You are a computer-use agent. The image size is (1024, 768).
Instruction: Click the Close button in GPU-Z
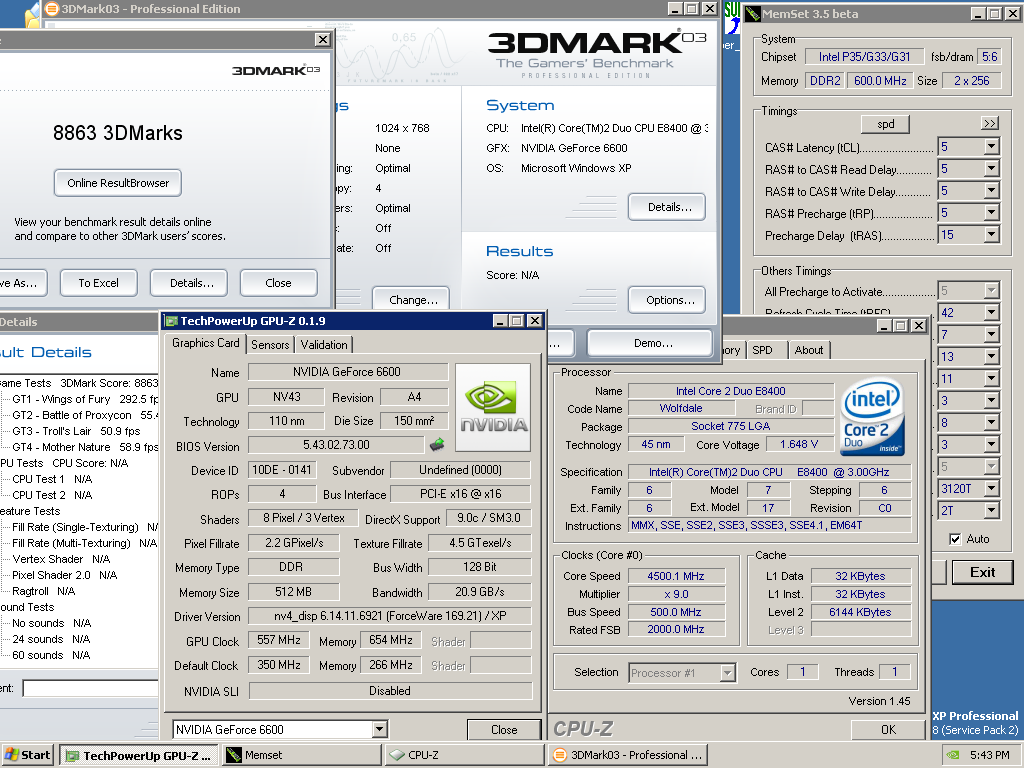click(x=504, y=729)
